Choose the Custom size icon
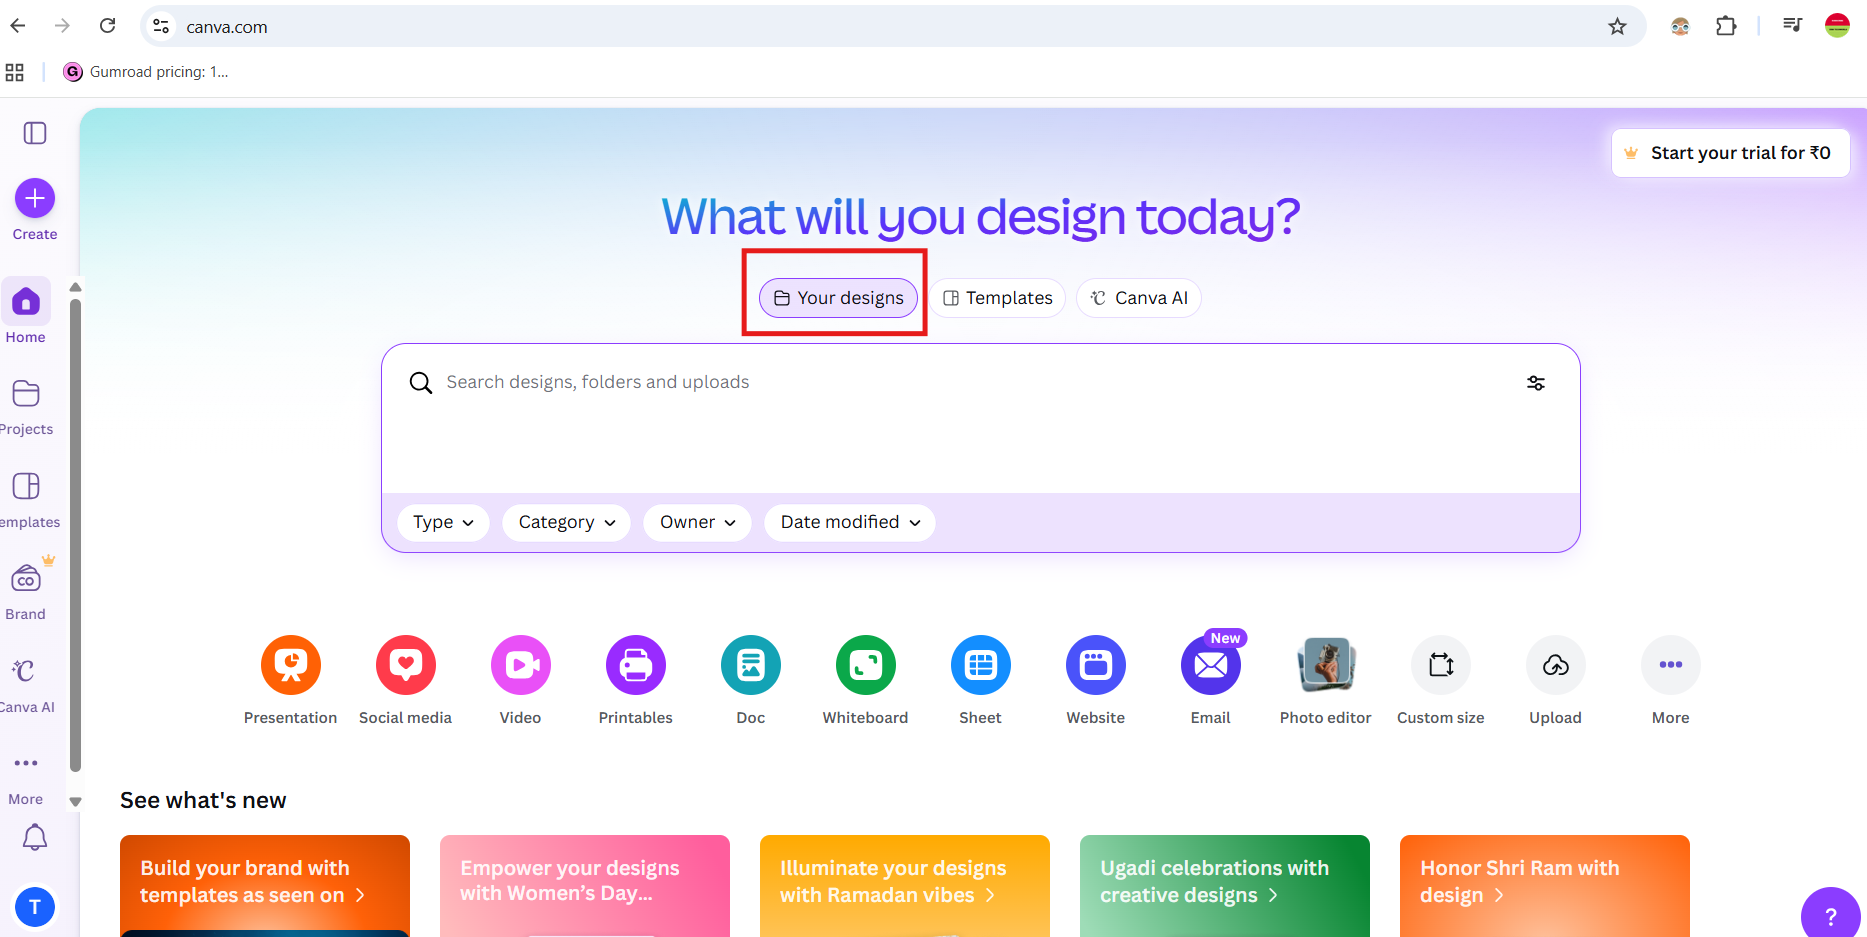This screenshot has height=937, width=1867. 1440,665
